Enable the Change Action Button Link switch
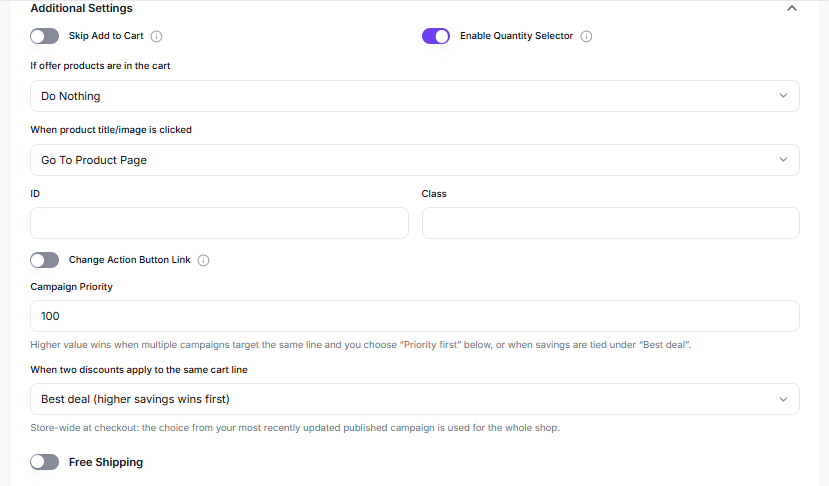 click(44, 260)
